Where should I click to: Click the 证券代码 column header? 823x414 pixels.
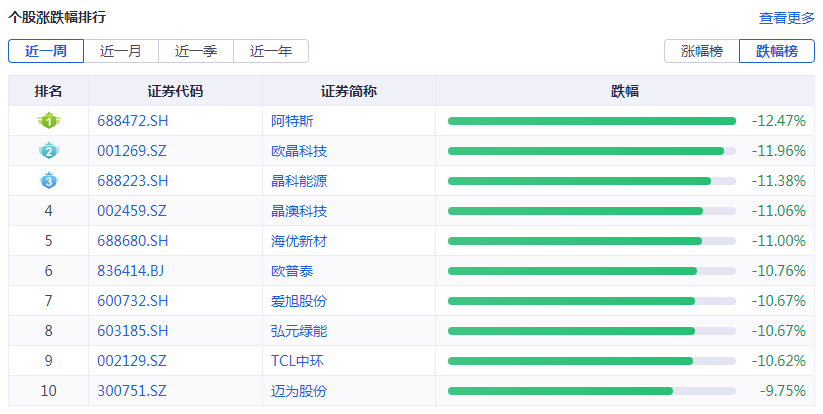pyautogui.click(x=175, y=91)
